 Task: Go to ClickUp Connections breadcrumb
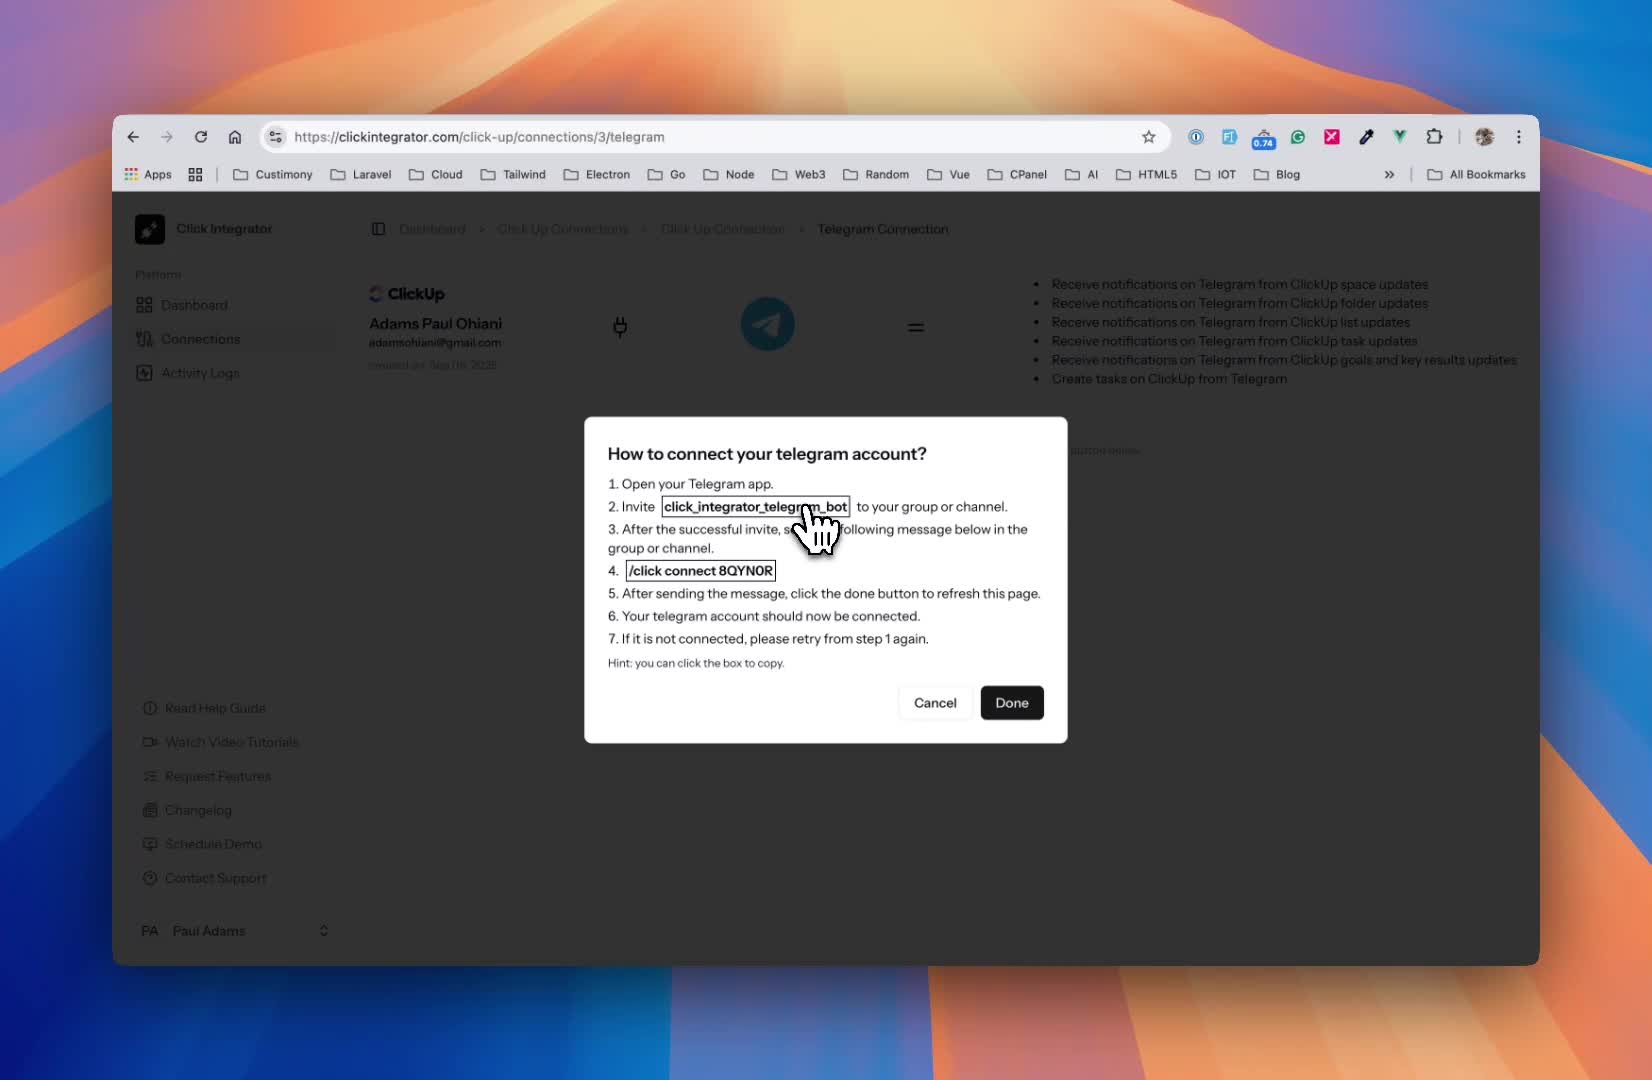(x=563, y=229)
